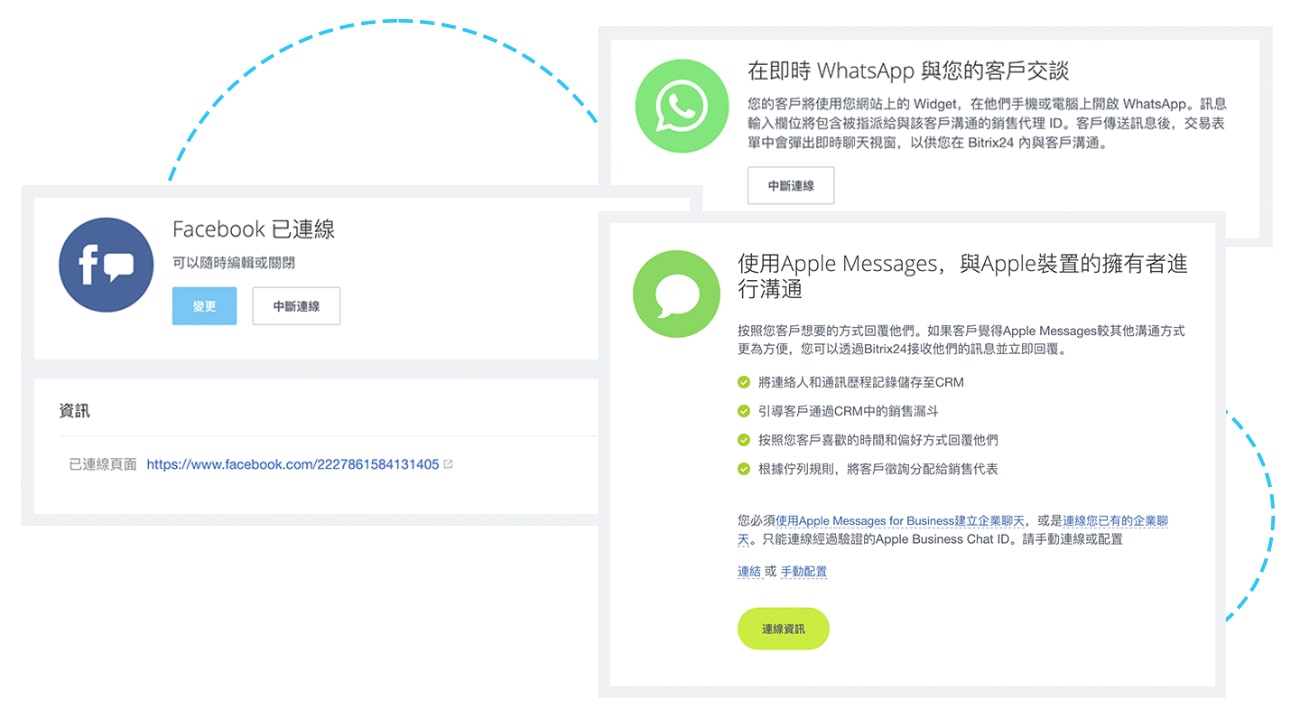Click the Facebook messenger logo icon

[x=106, y=265]
